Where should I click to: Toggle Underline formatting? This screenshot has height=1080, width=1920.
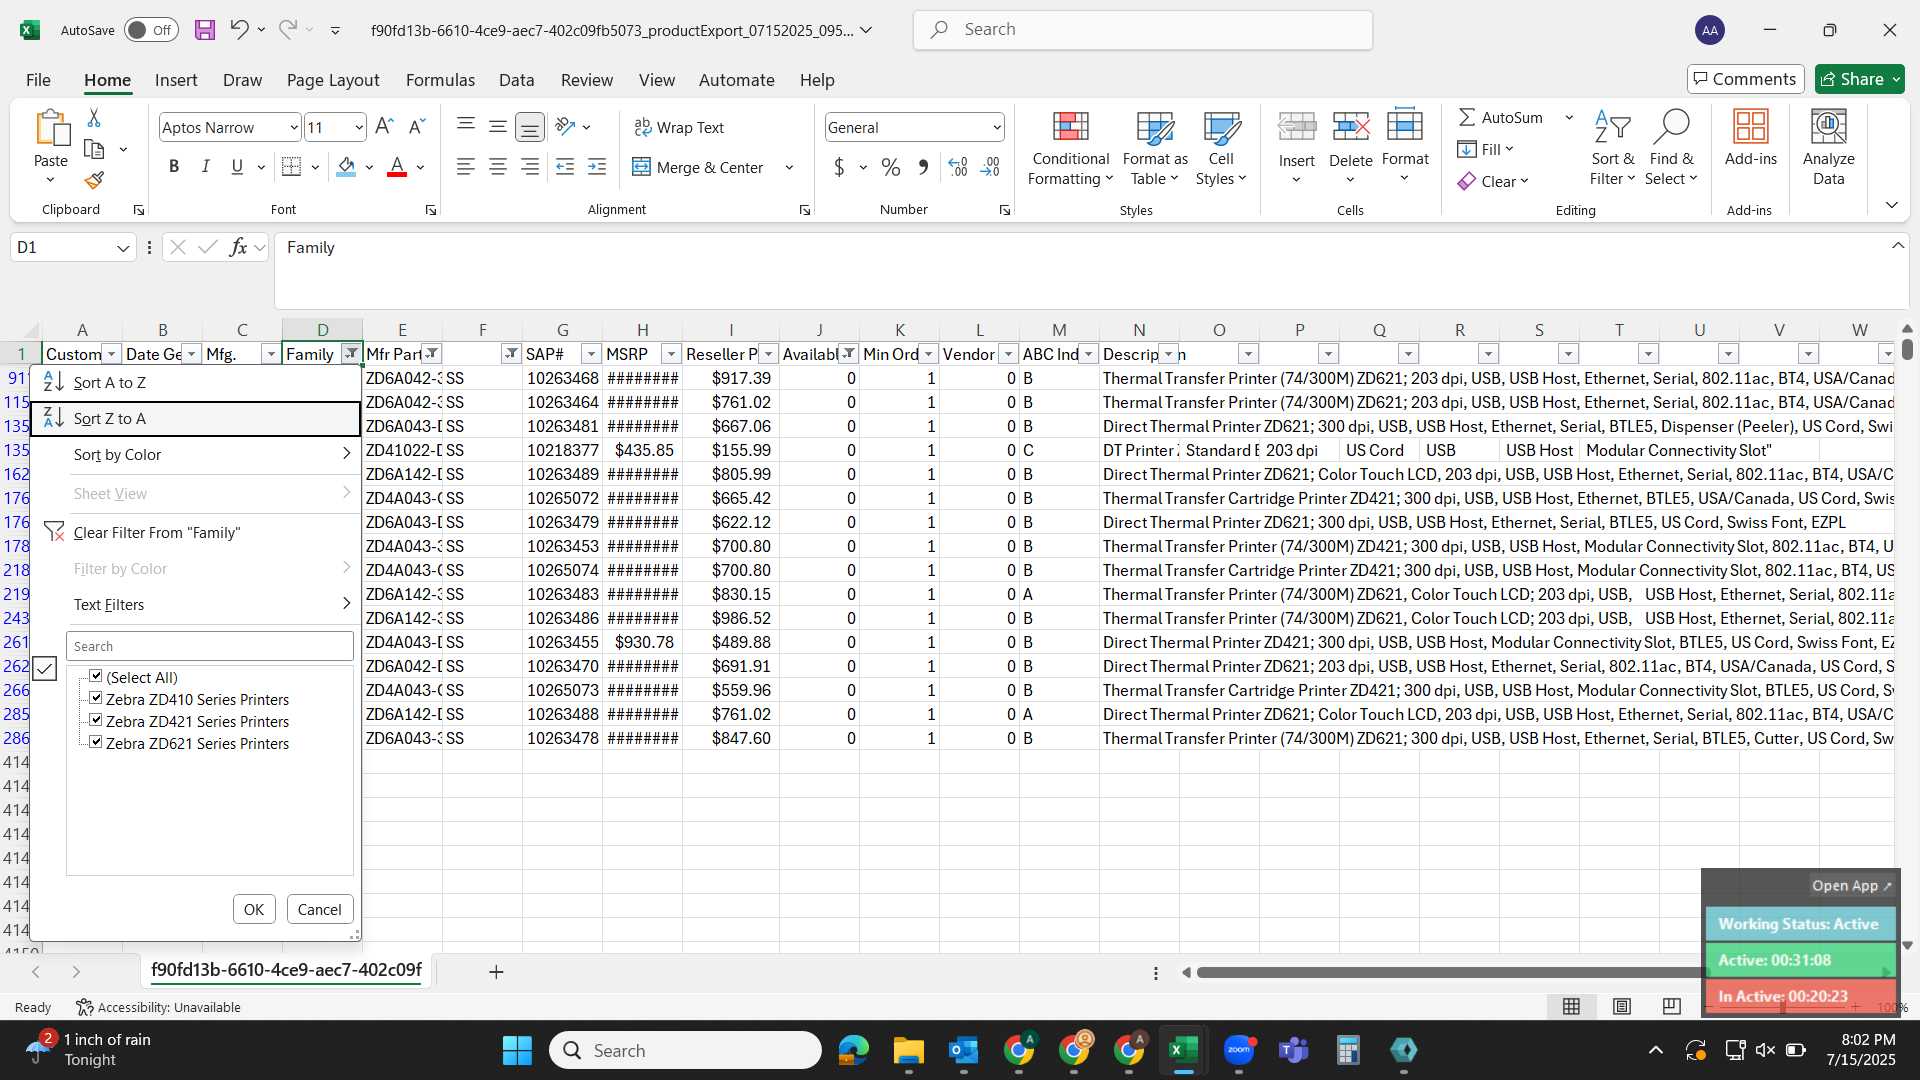click(x=237, y=167)
